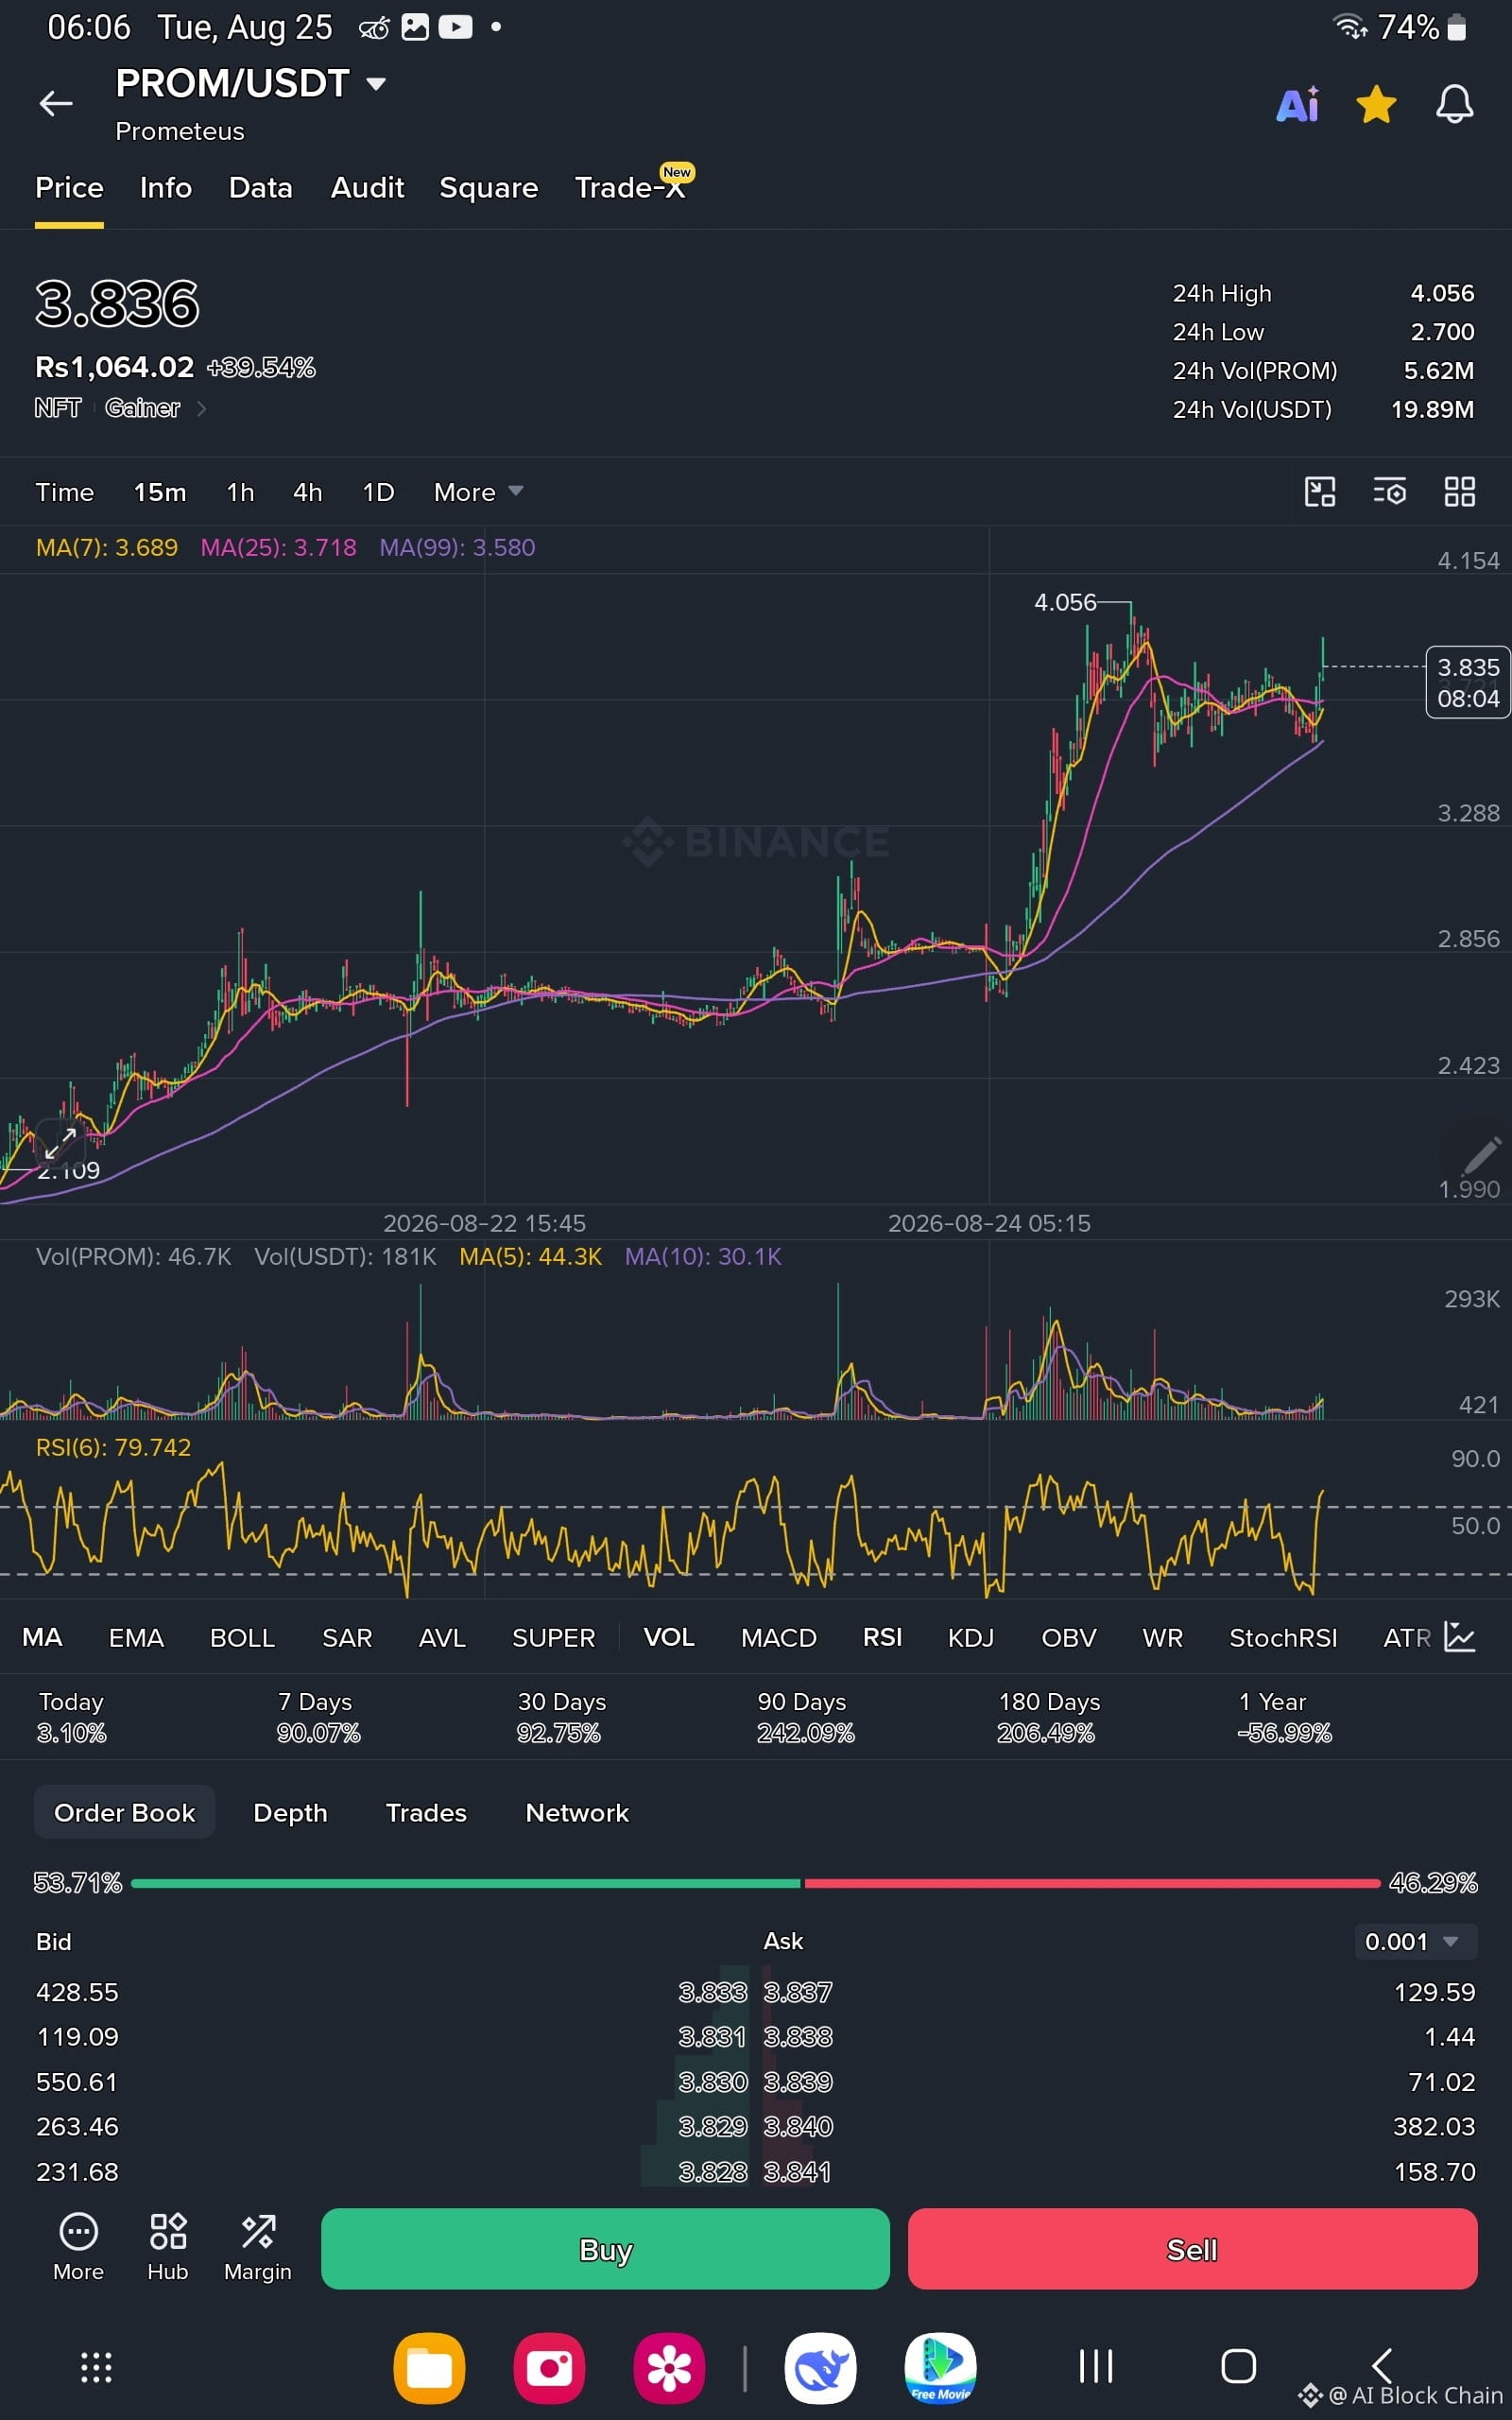Expand chart with fullscreen arrows icon
The width and height of the screenshot is (1512, 2420).
click(x=59, y=1143)
